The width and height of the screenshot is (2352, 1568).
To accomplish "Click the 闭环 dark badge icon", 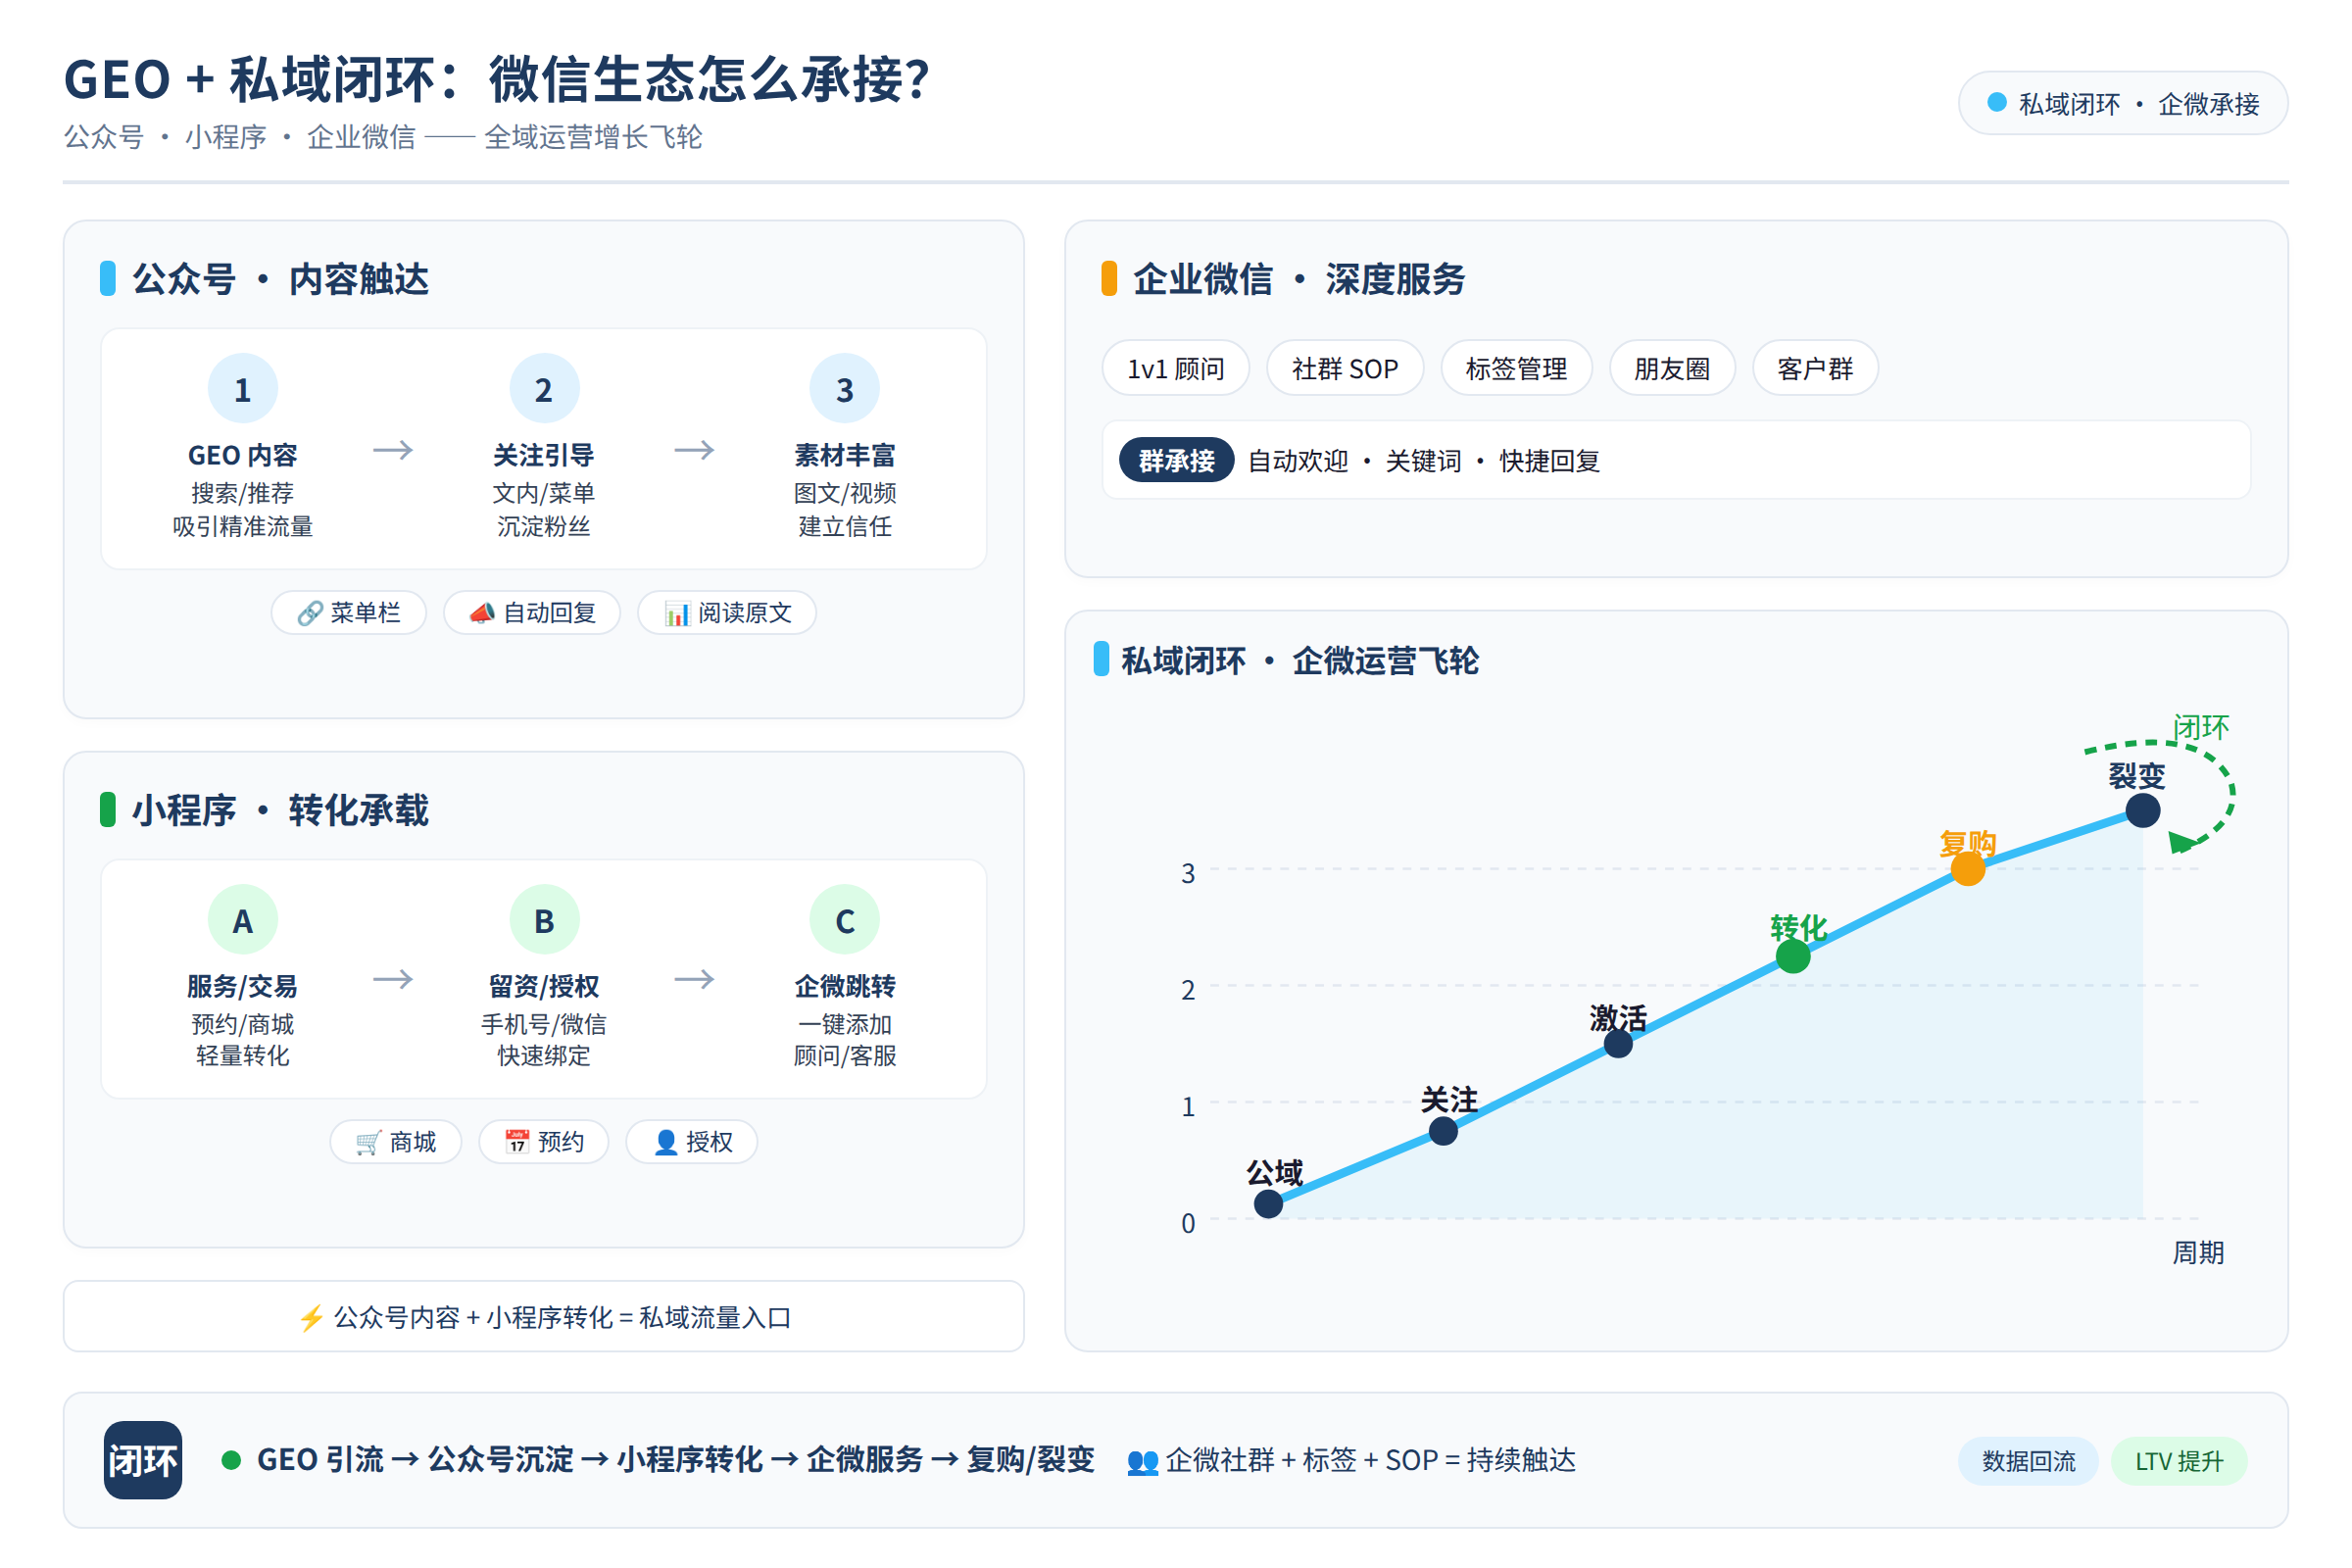I will [x=143, y=1460].
